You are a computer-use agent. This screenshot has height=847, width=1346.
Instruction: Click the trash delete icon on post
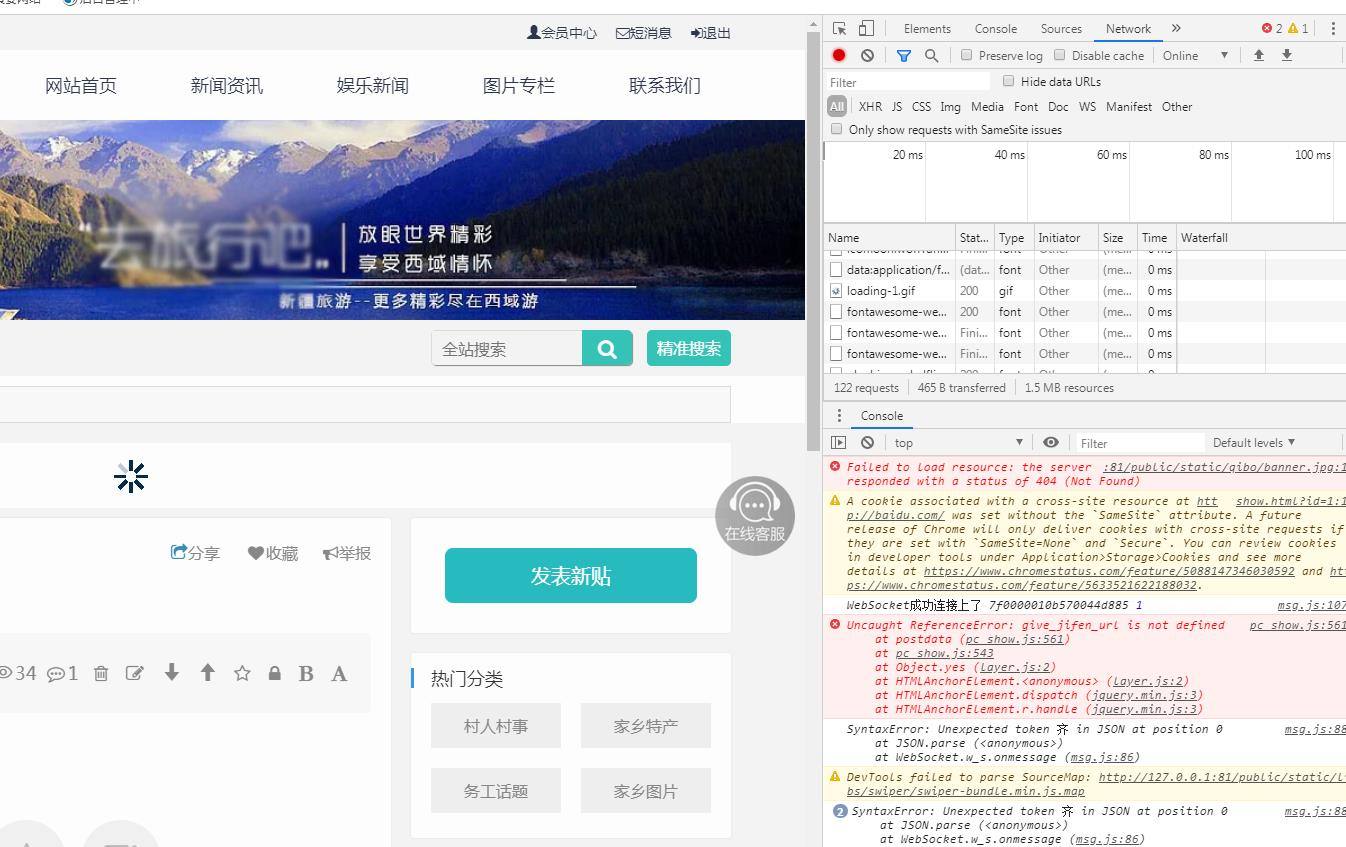101,673
